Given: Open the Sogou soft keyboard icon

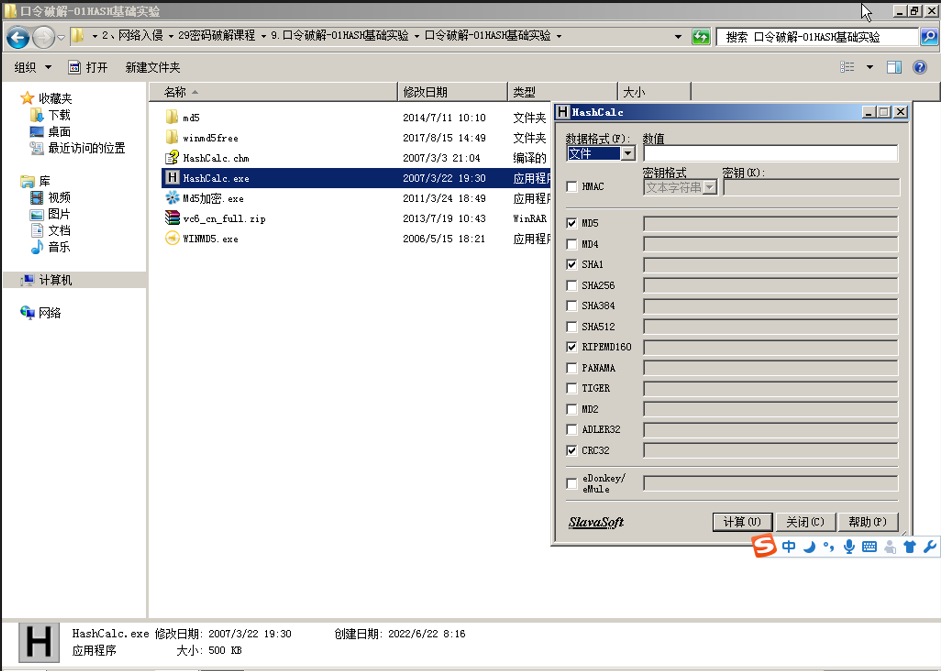Looking at the screenshot, I should [869, 547].
